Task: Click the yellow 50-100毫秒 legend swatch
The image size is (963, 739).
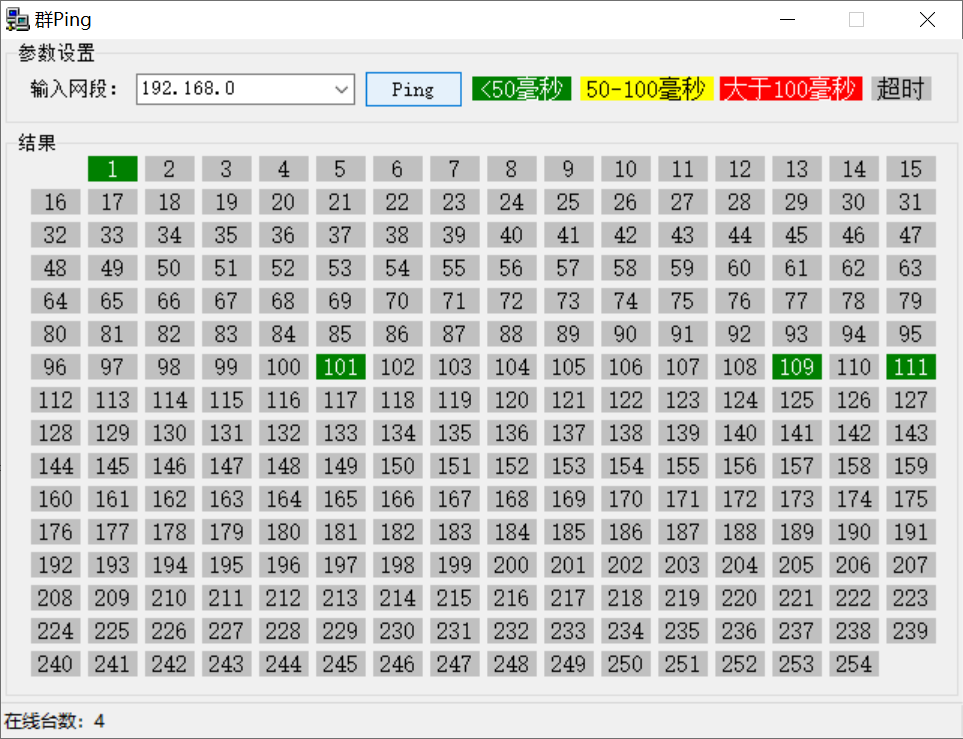Action: [646, 89]
